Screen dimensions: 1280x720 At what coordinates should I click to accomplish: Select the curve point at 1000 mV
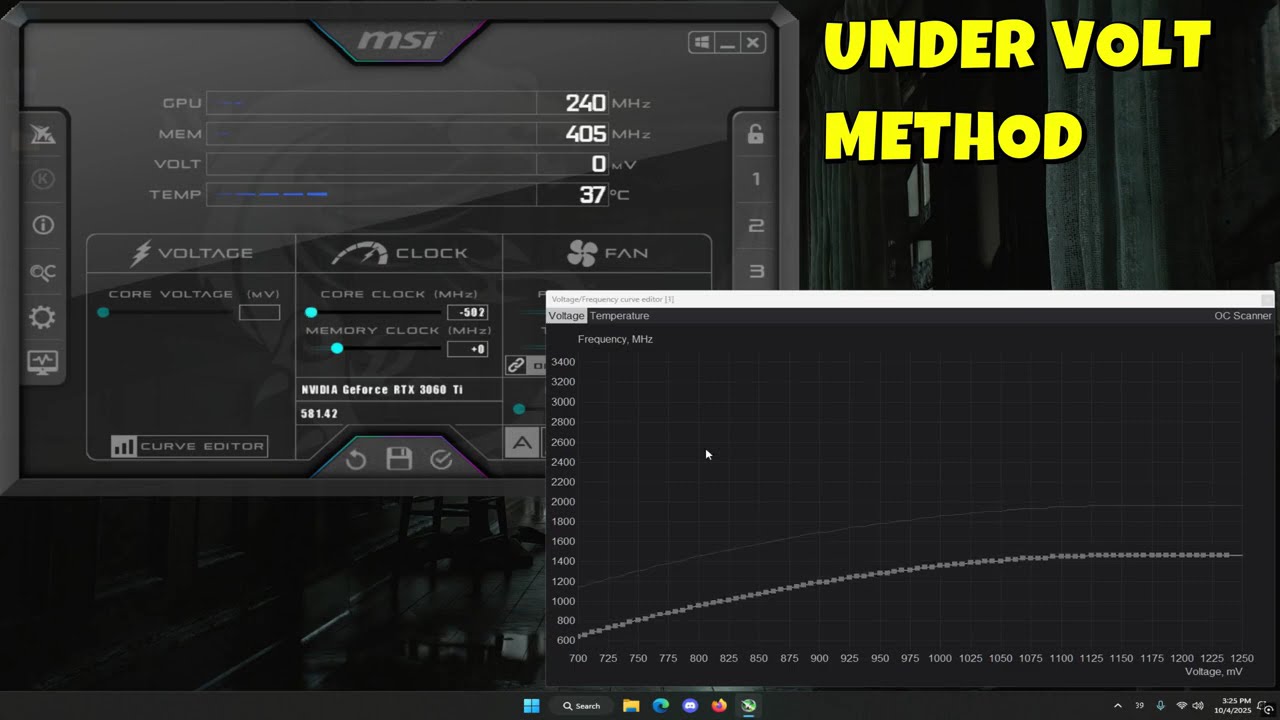[940, 566]
